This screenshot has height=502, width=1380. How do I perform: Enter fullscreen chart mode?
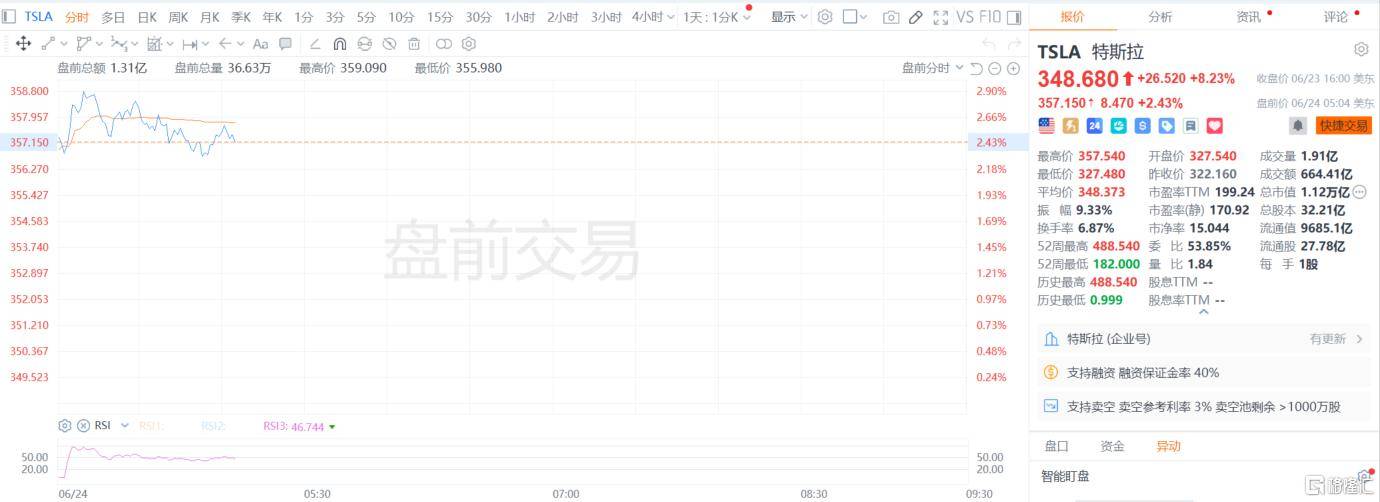[x=940, y=17]
